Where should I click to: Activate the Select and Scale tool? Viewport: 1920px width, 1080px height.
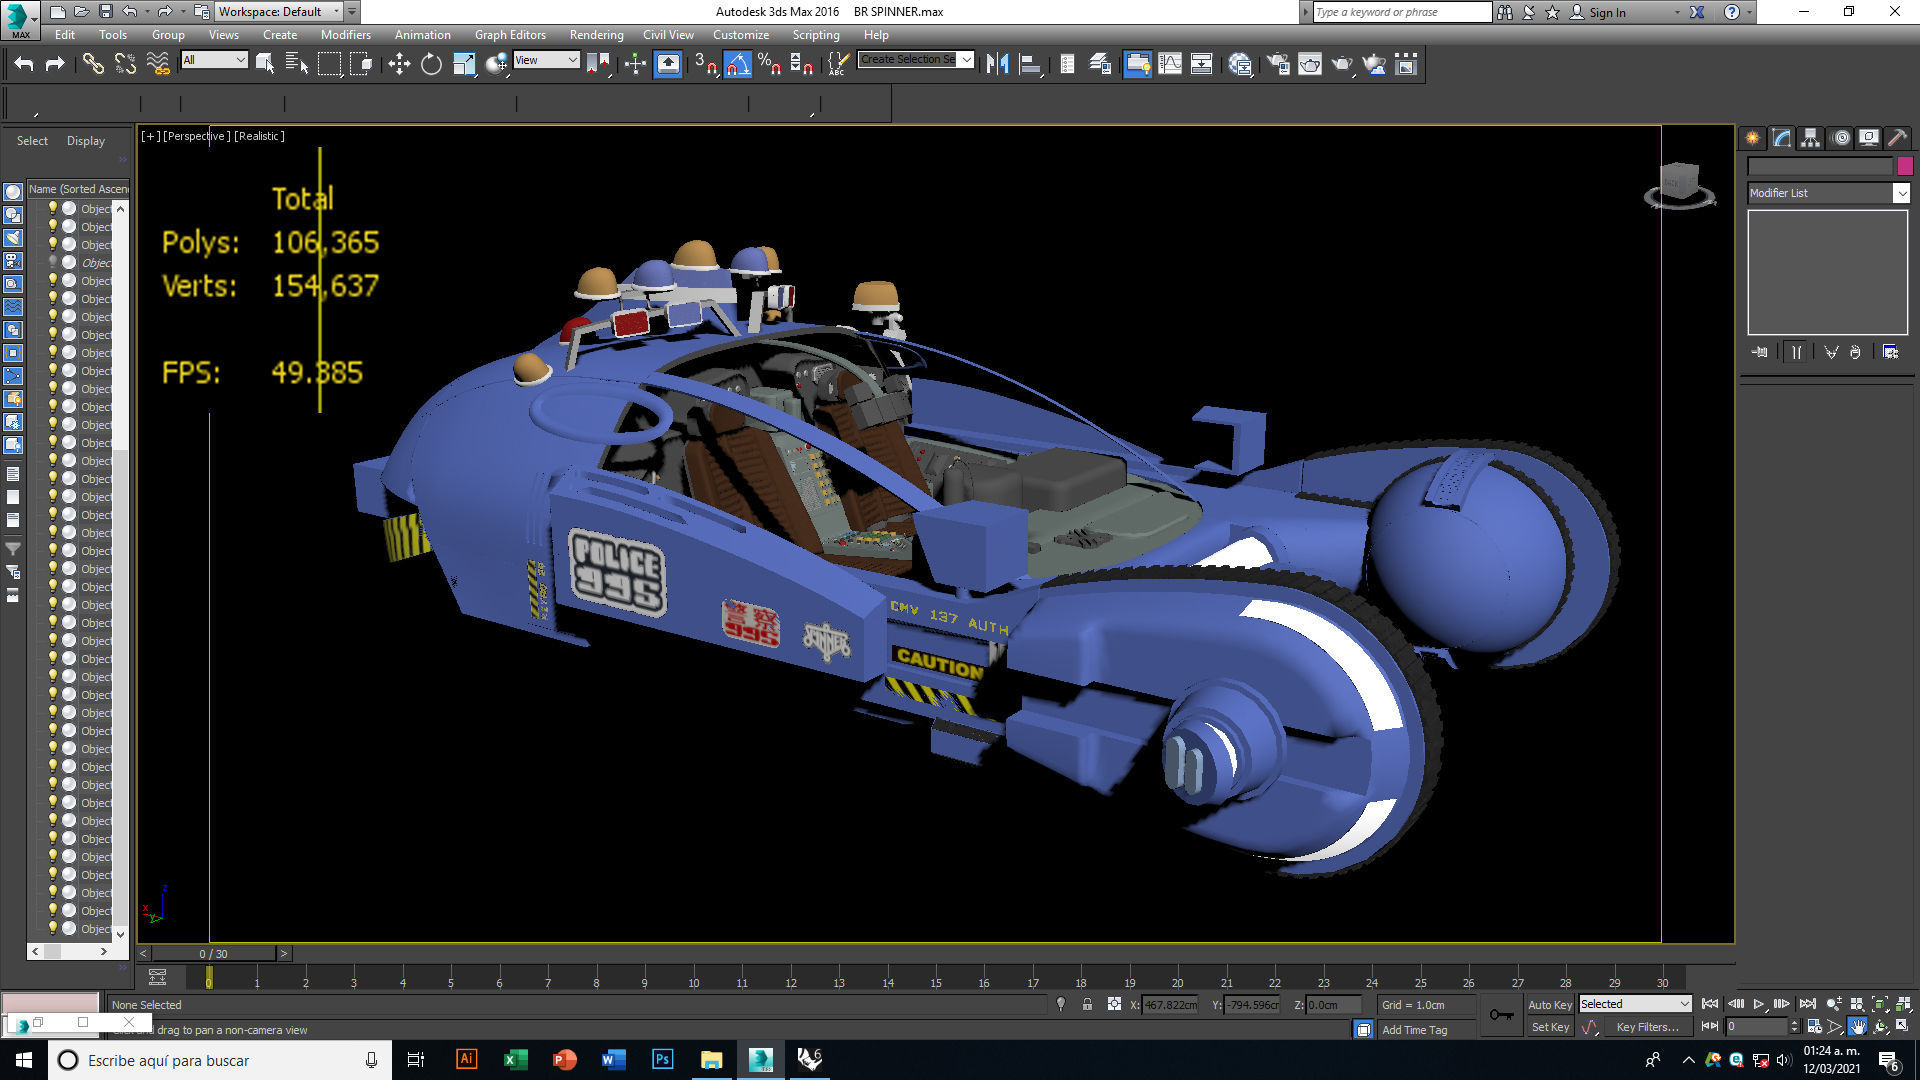(x=464, y=64)
